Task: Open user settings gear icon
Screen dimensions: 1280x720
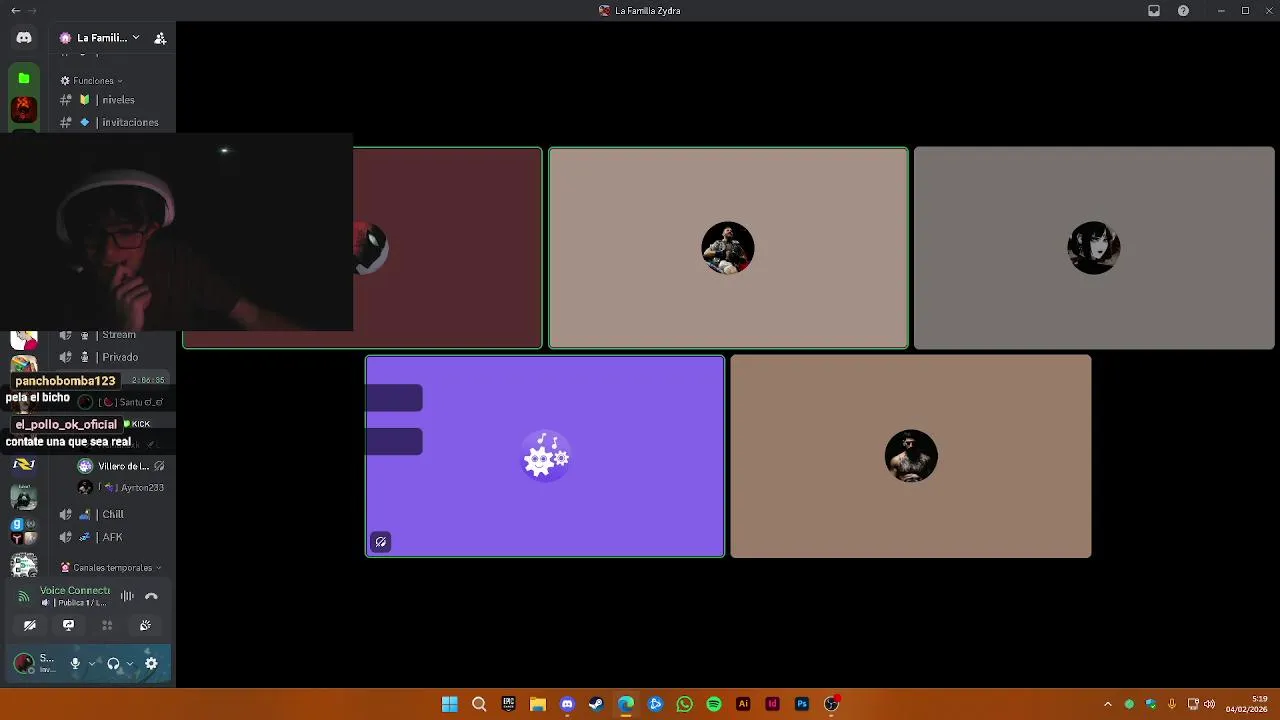Action: [x=151, y=663]
